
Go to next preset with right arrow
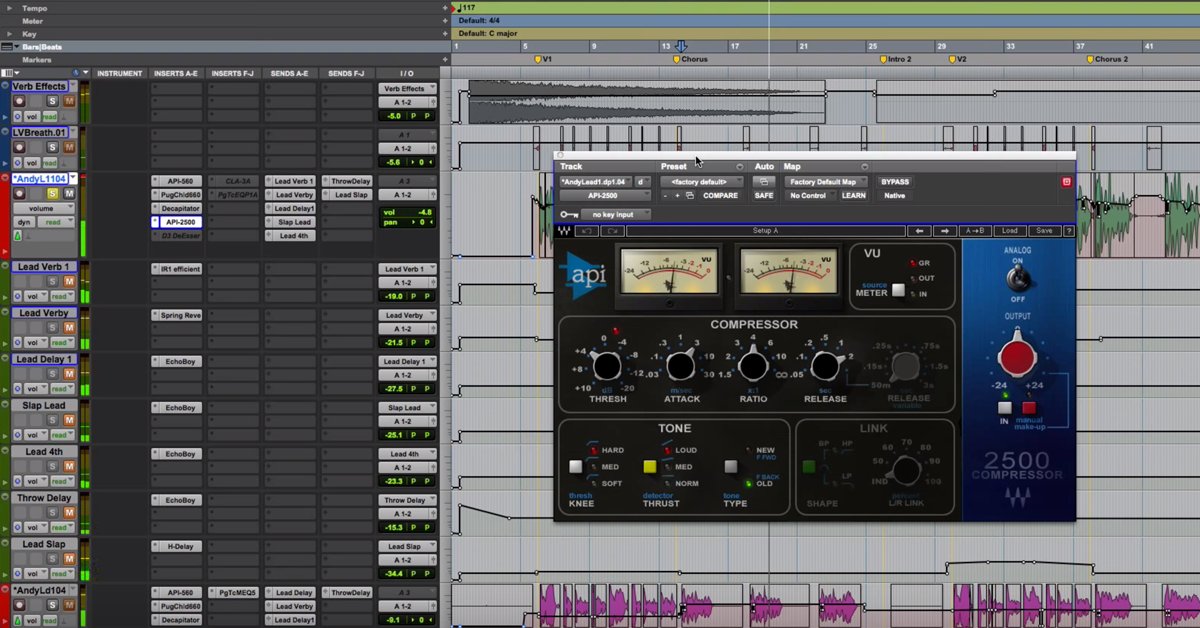[x=945, y=231]
